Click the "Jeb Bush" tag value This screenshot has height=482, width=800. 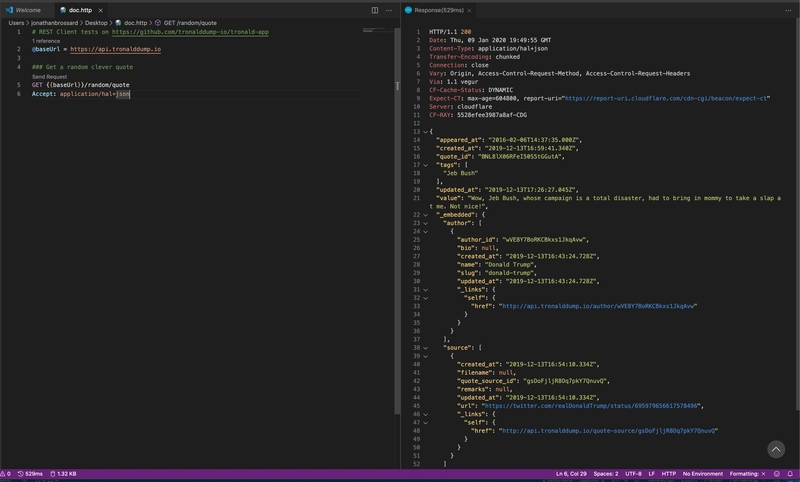tap(460, 173)
